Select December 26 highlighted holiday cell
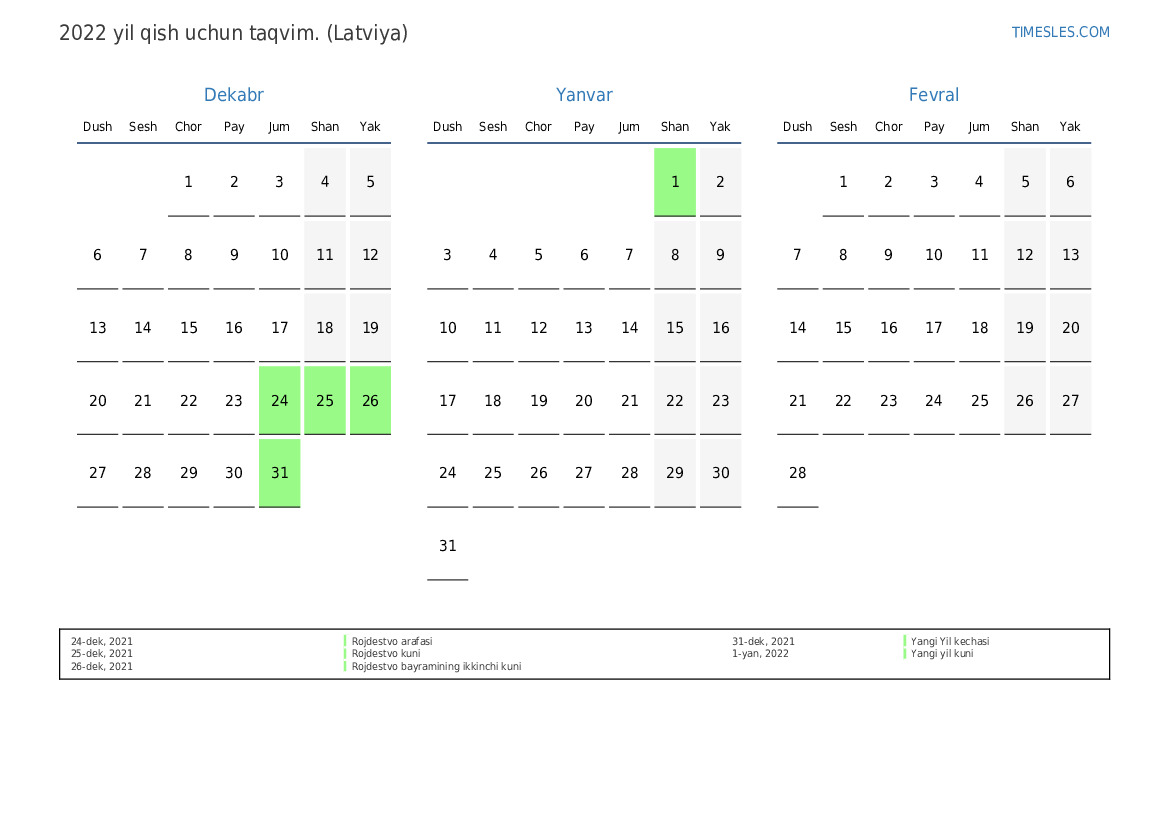Image resolution: width=1169 pixels, height=827 pixels. click(x=371, y=400)
